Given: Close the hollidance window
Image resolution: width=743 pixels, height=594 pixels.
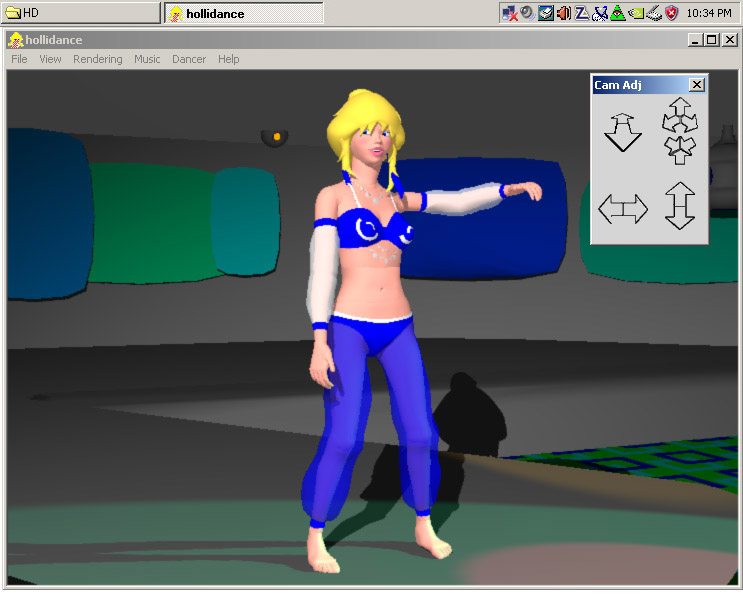Looking at the screenshot, I should coord(730,40).
